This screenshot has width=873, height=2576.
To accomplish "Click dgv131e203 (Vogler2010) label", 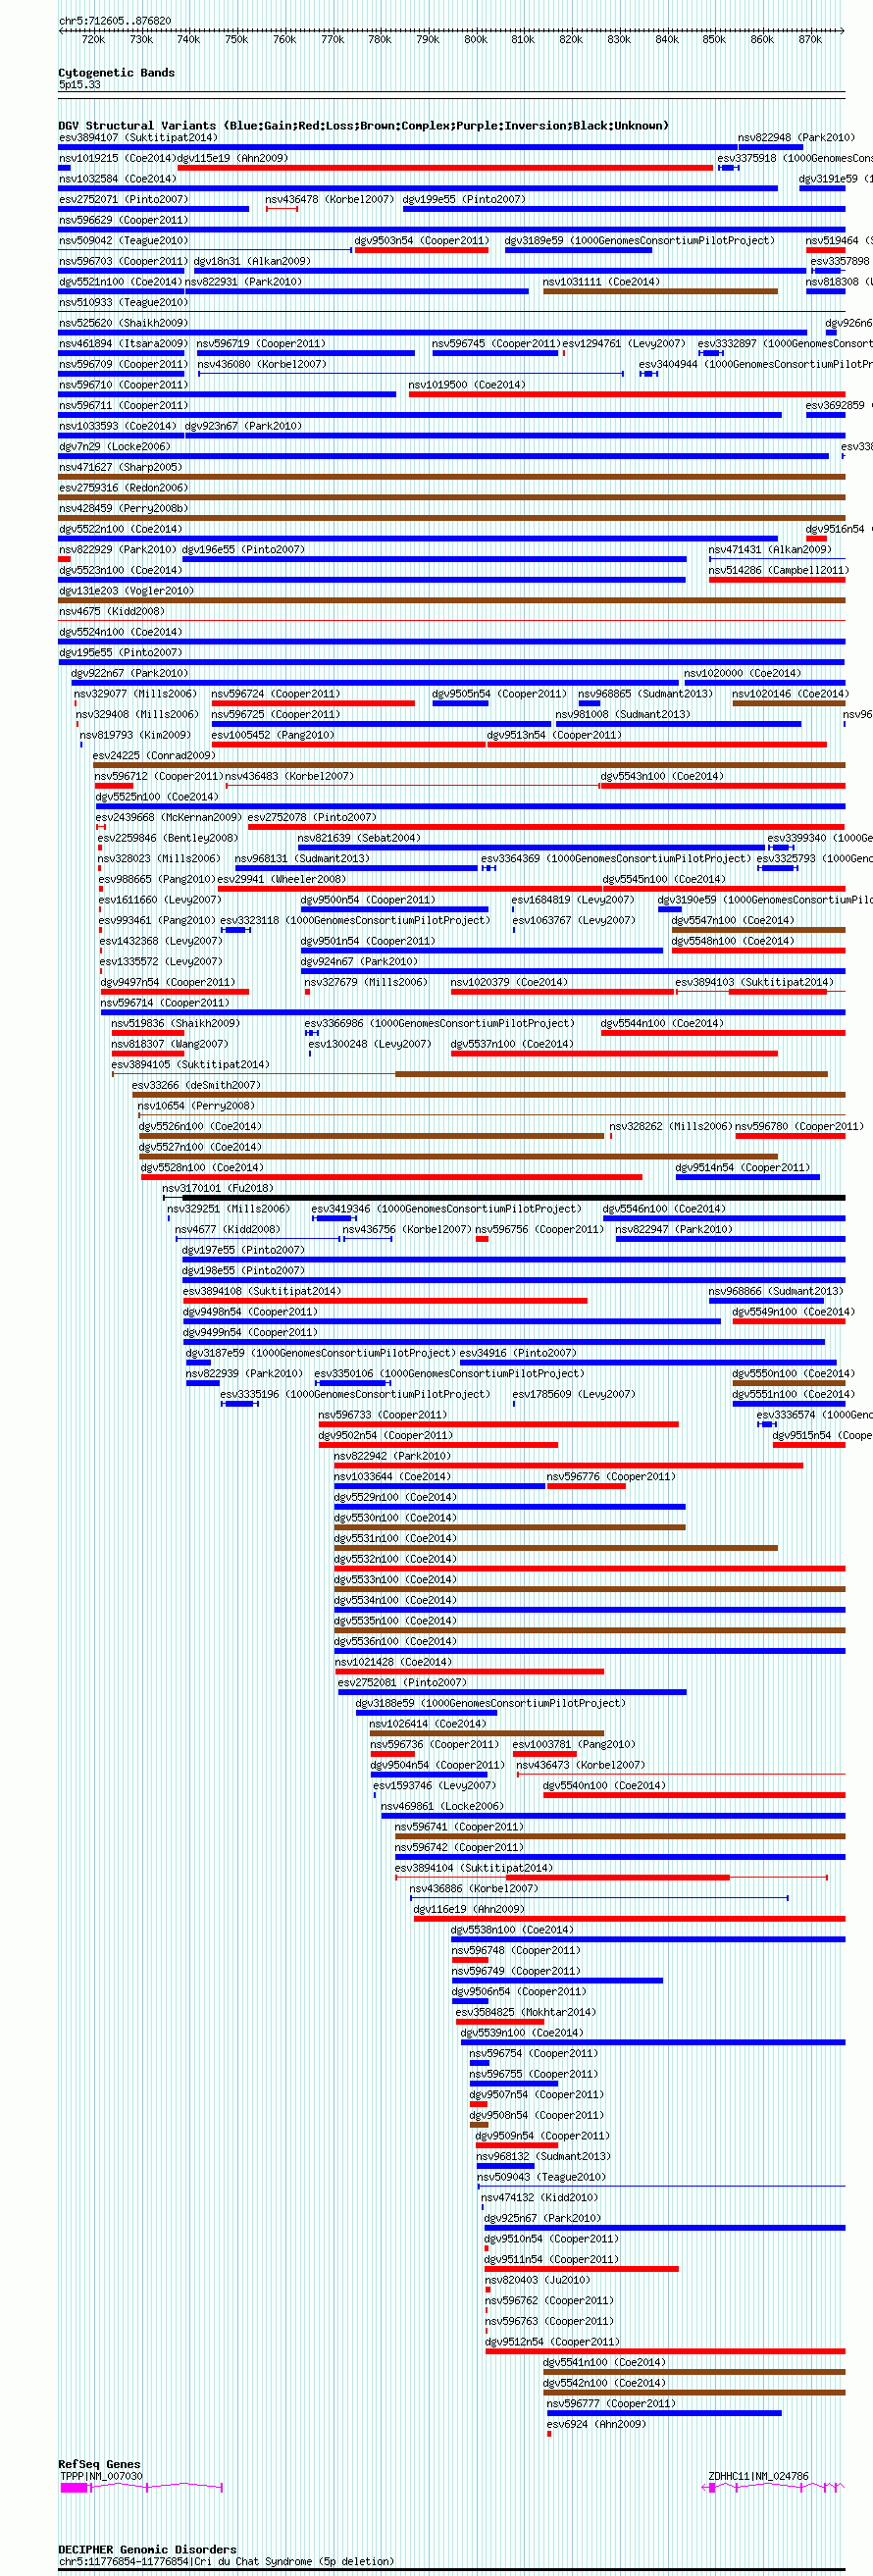I will tap(126, 591).
